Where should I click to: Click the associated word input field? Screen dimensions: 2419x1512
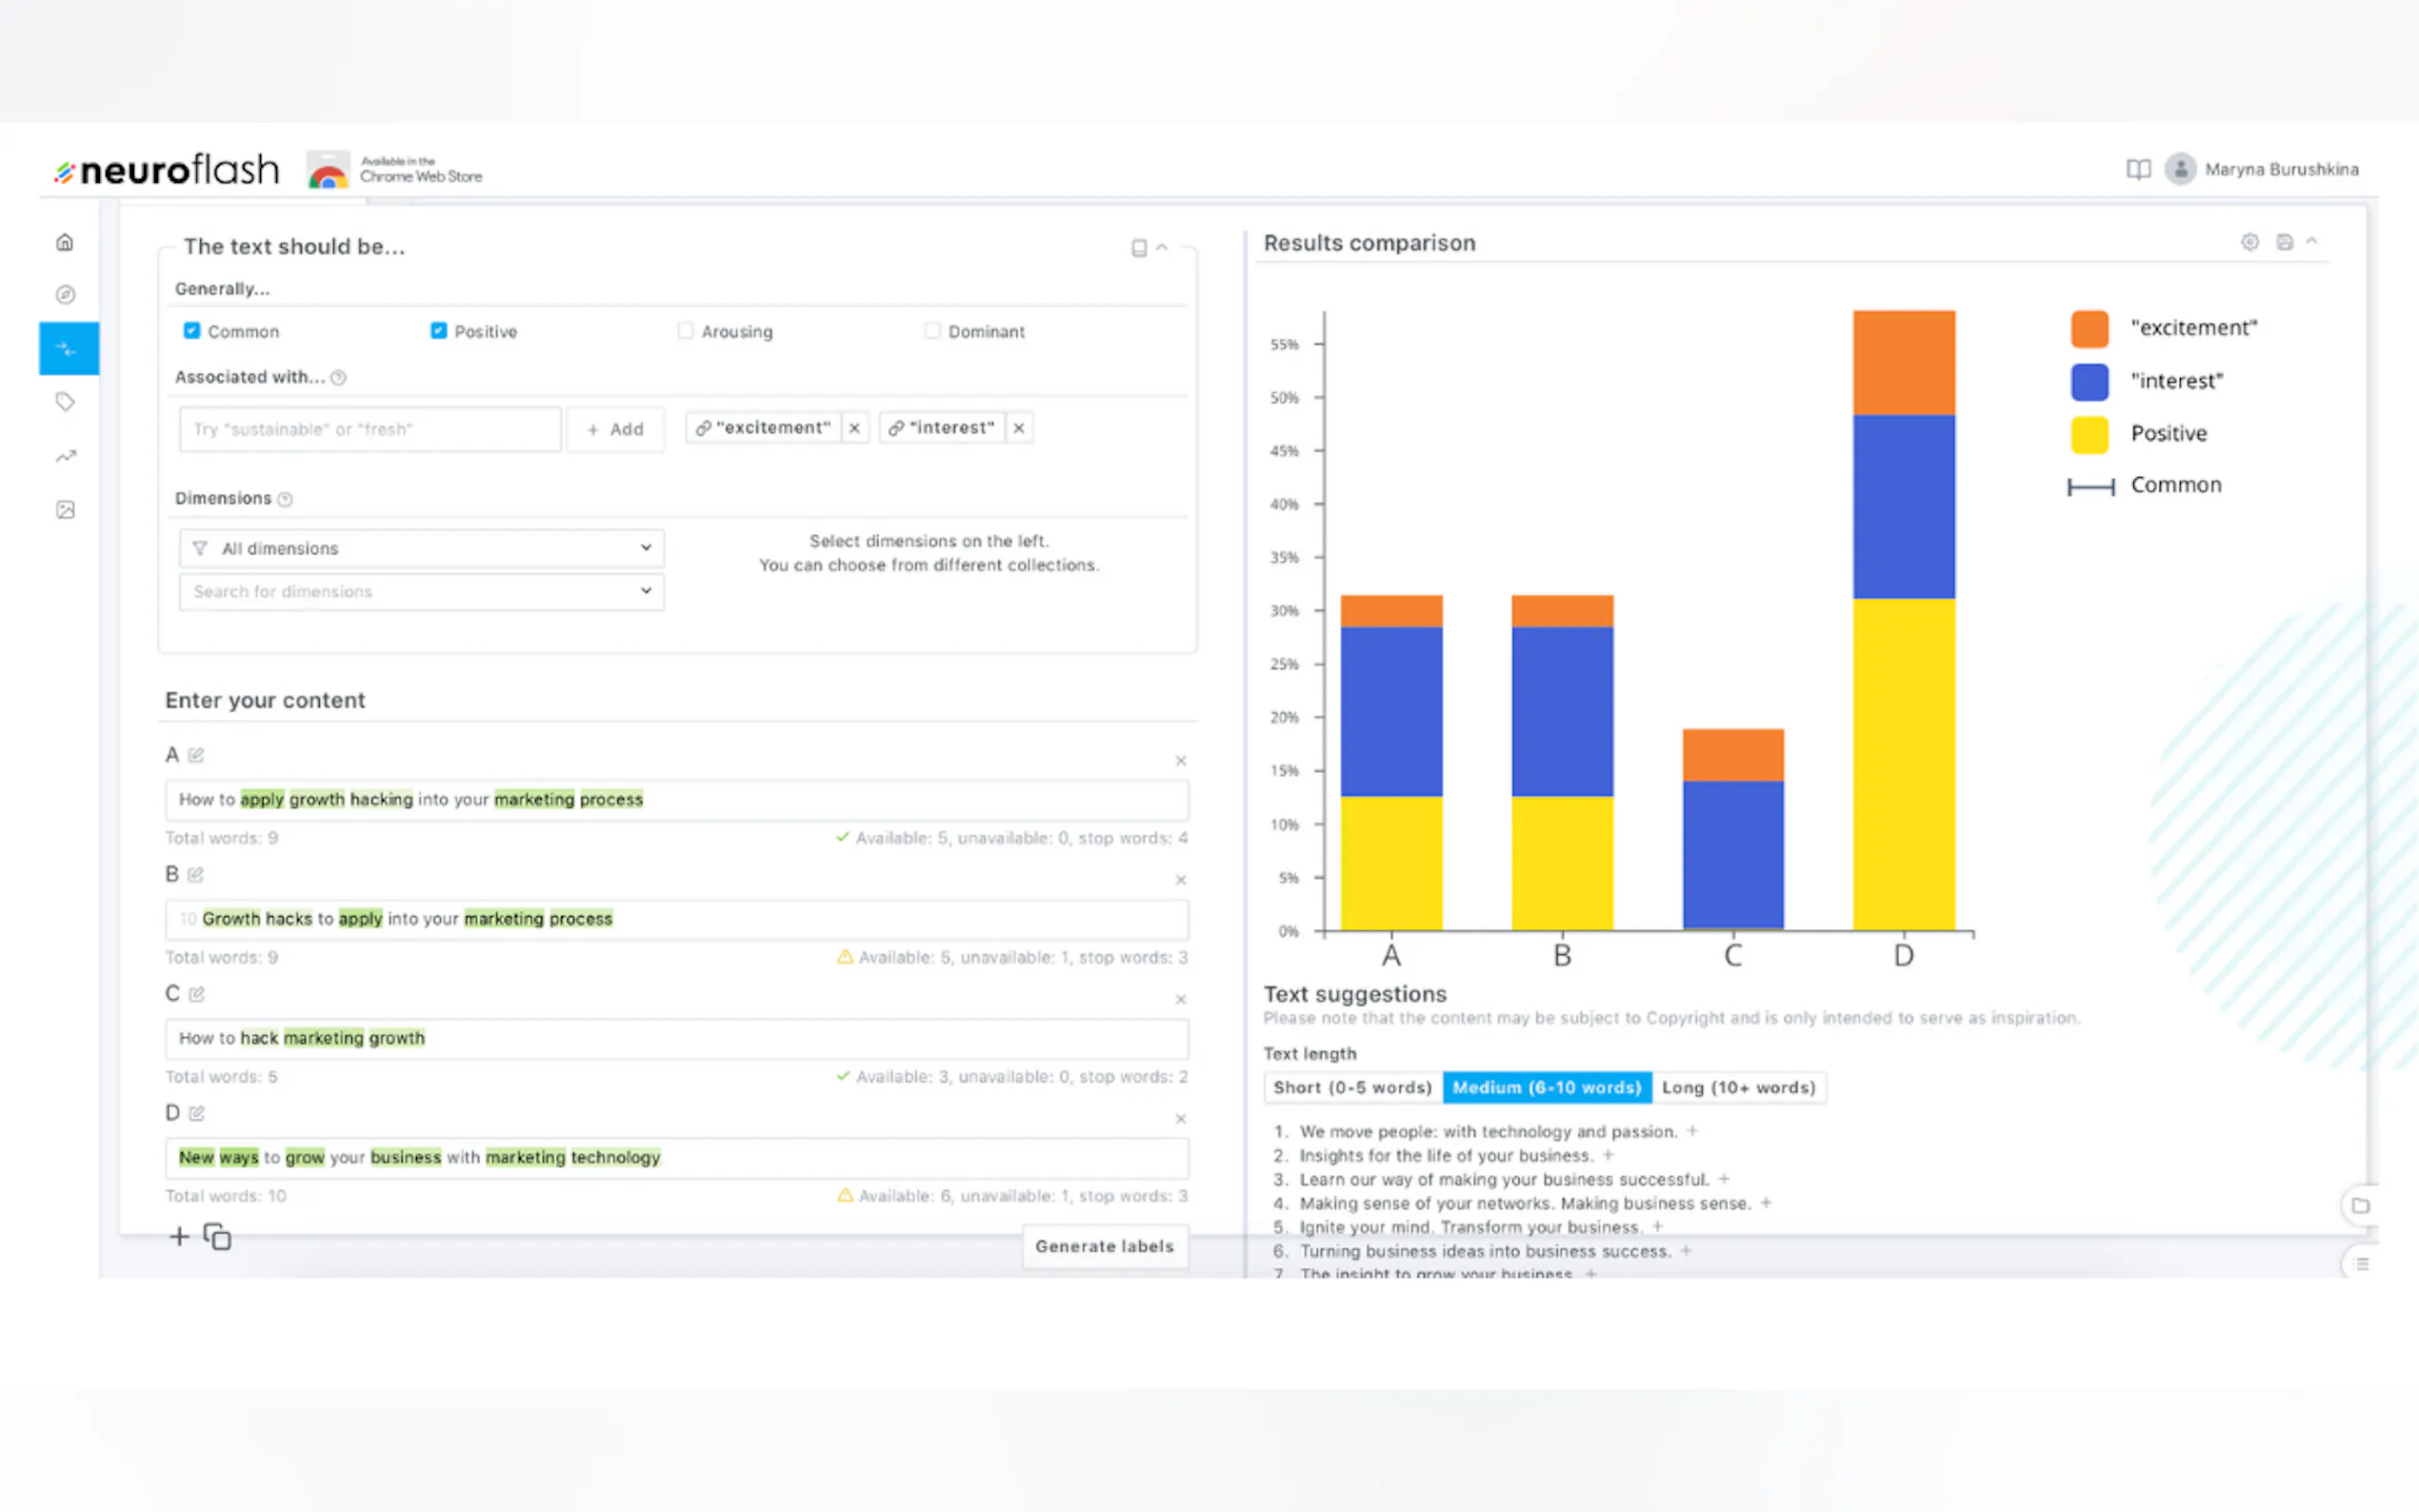pos(370,429)
